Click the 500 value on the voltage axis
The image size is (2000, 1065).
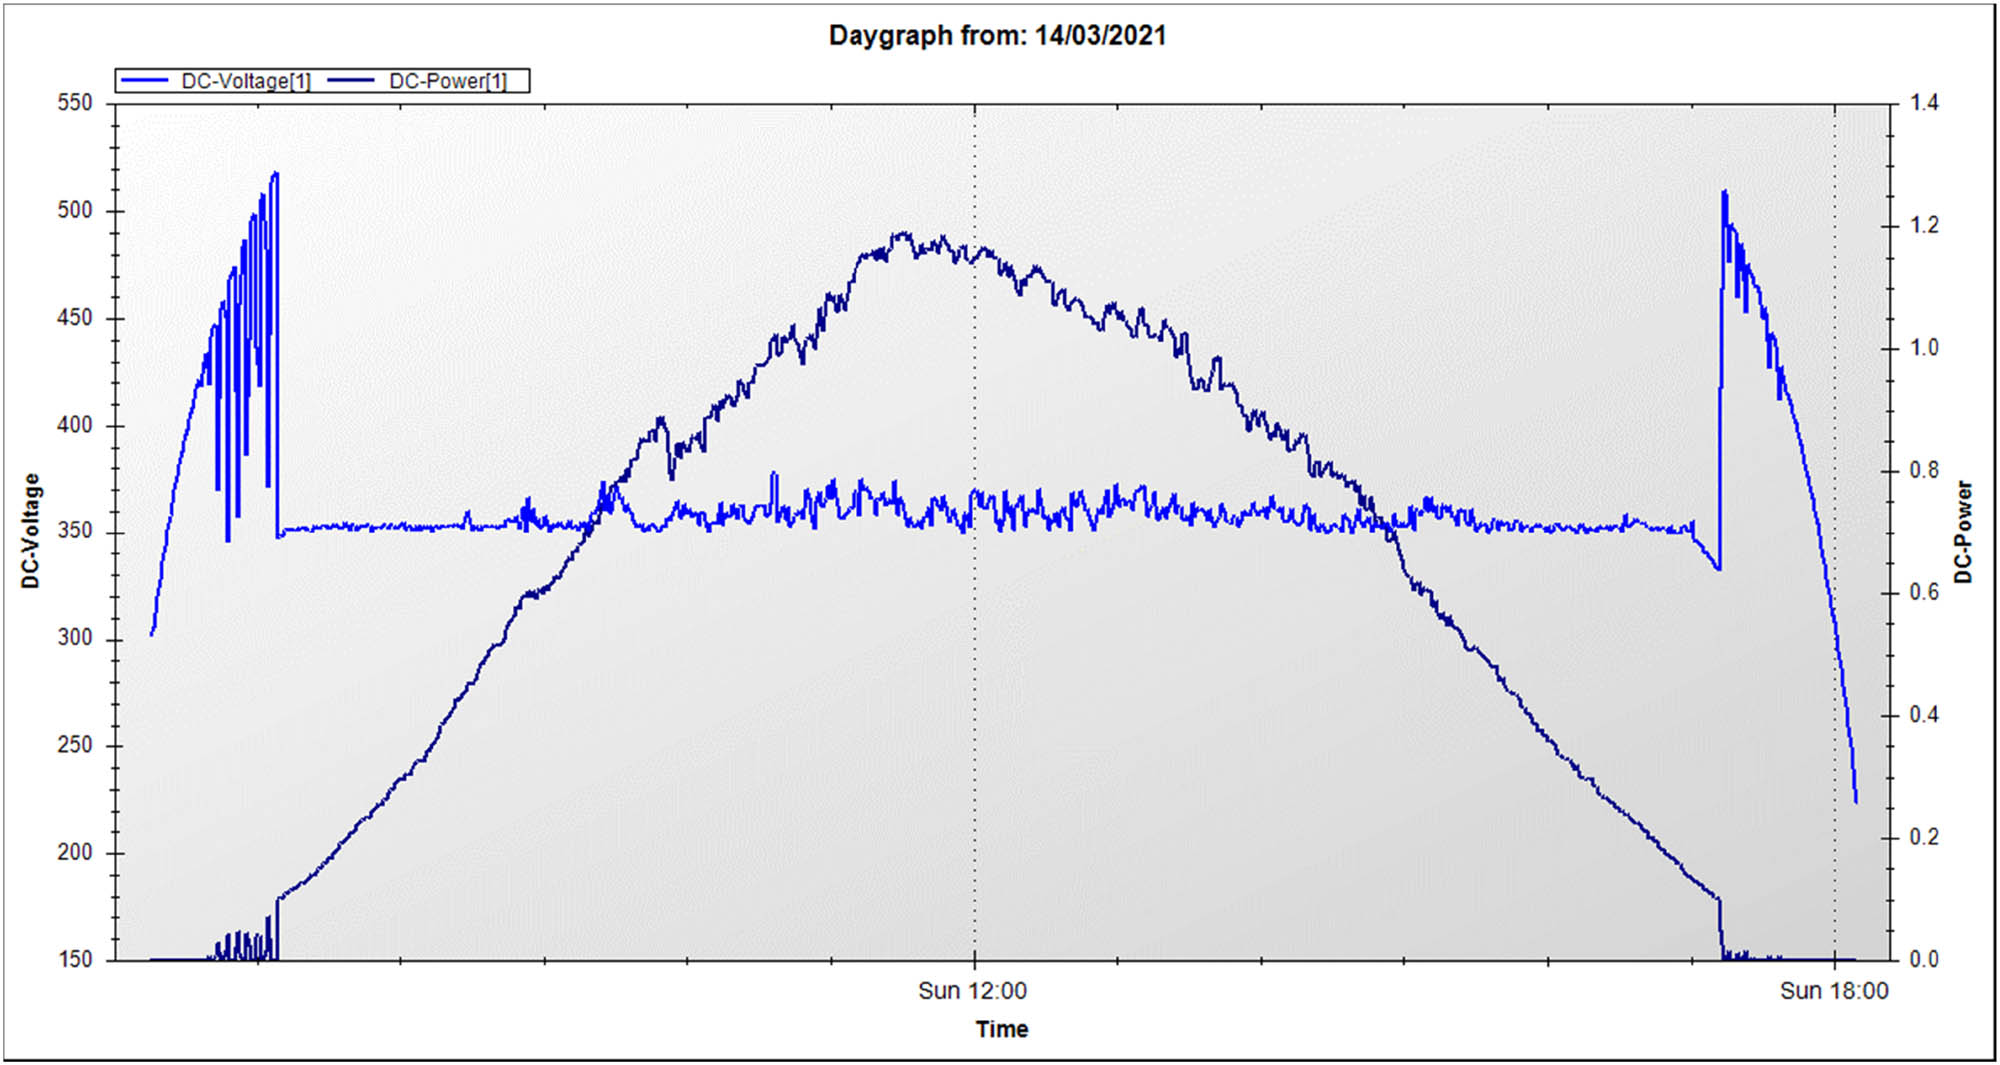pyautogui.click(x=75, y=210)
